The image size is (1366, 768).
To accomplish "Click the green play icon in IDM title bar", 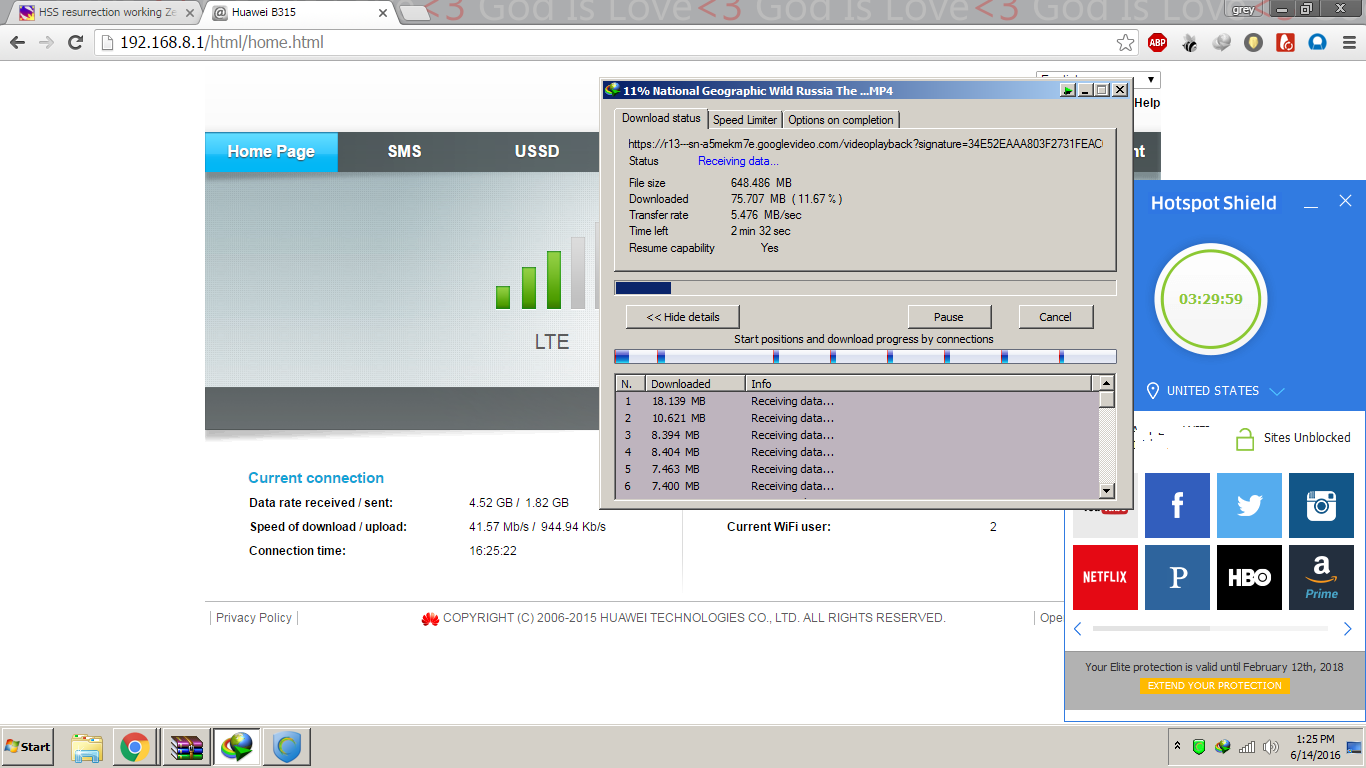I will pyautogui.click(x=1068, y=90).
